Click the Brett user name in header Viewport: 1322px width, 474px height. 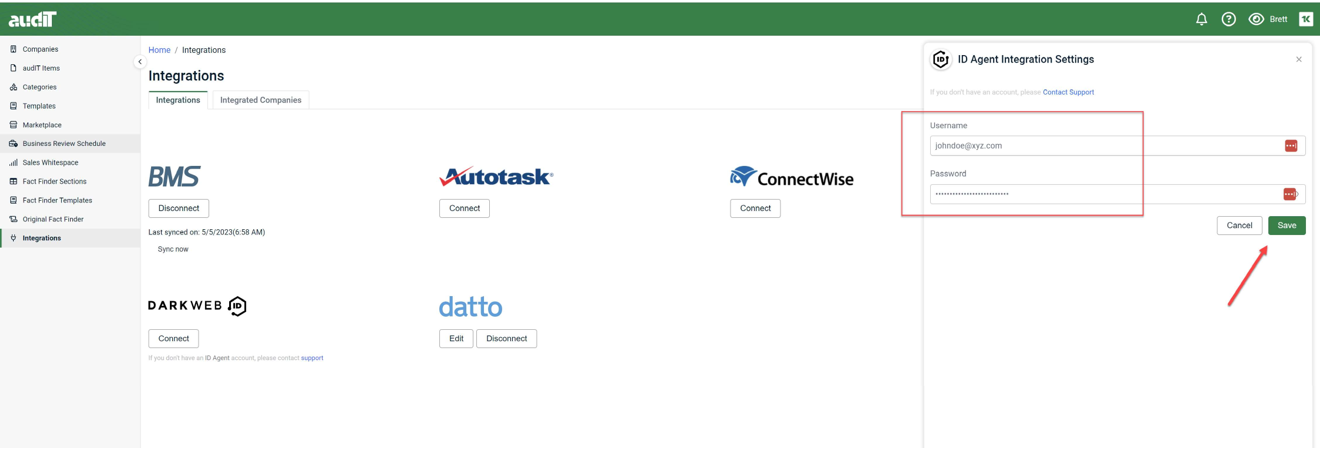point(1279,19)
